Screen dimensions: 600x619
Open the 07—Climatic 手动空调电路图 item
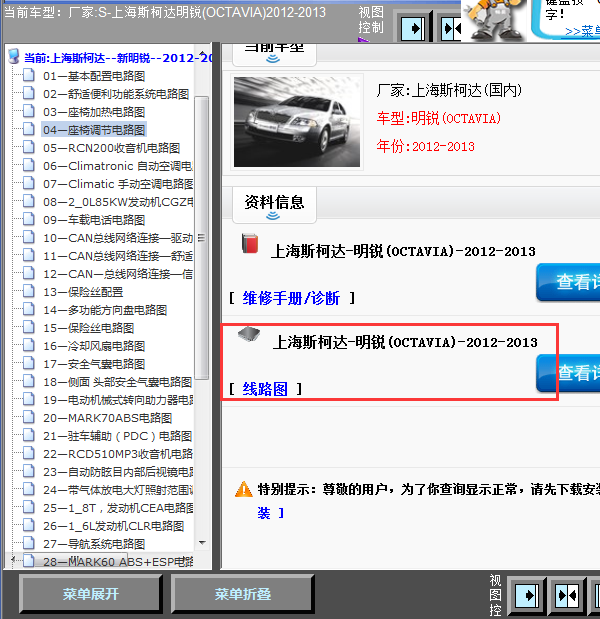(118, 184)
